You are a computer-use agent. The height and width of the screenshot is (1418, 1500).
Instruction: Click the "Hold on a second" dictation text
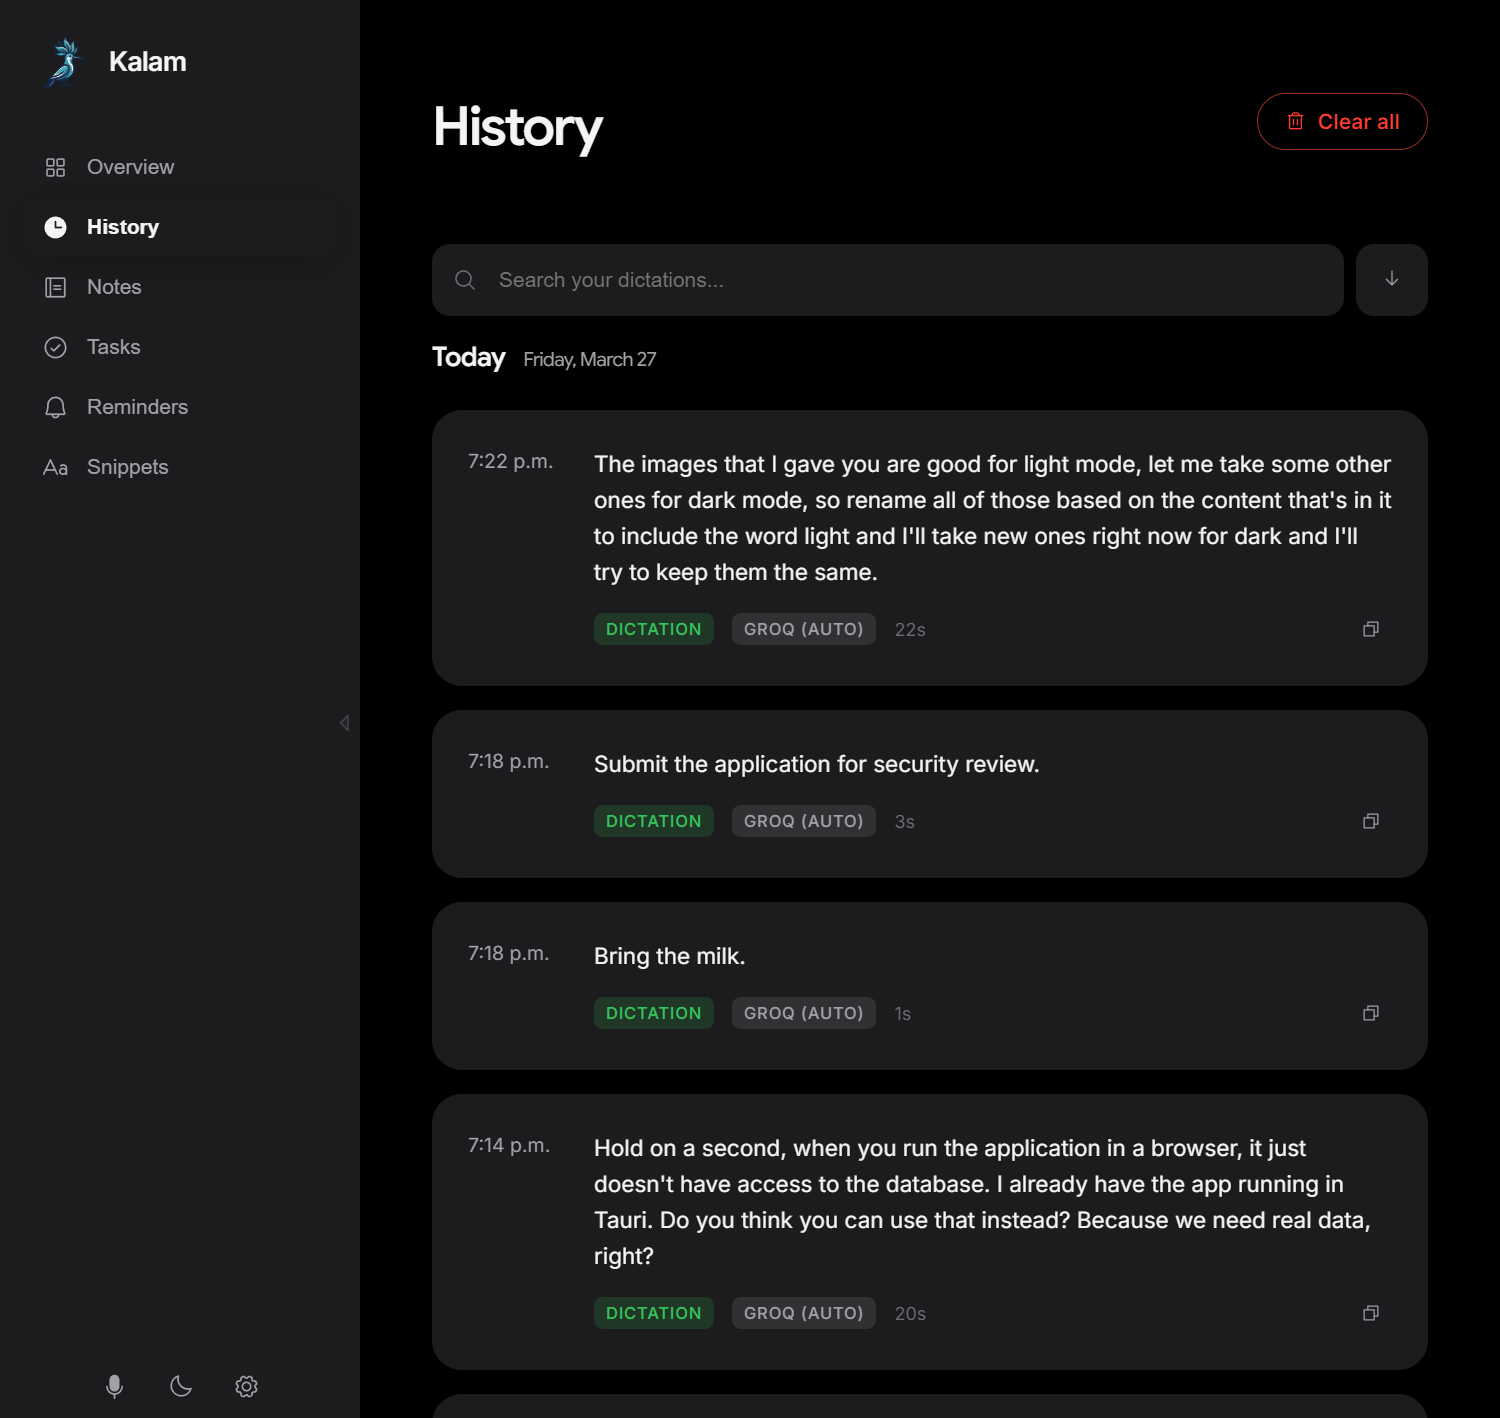[983, 1202]
